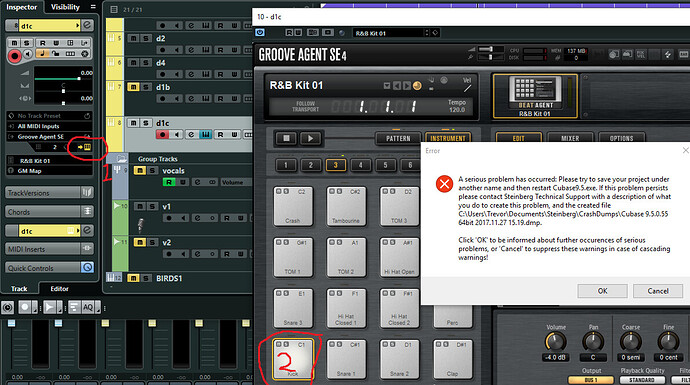Solo the d4 track
Viewport: 690px width, 385px height.
tap(146, 63)
